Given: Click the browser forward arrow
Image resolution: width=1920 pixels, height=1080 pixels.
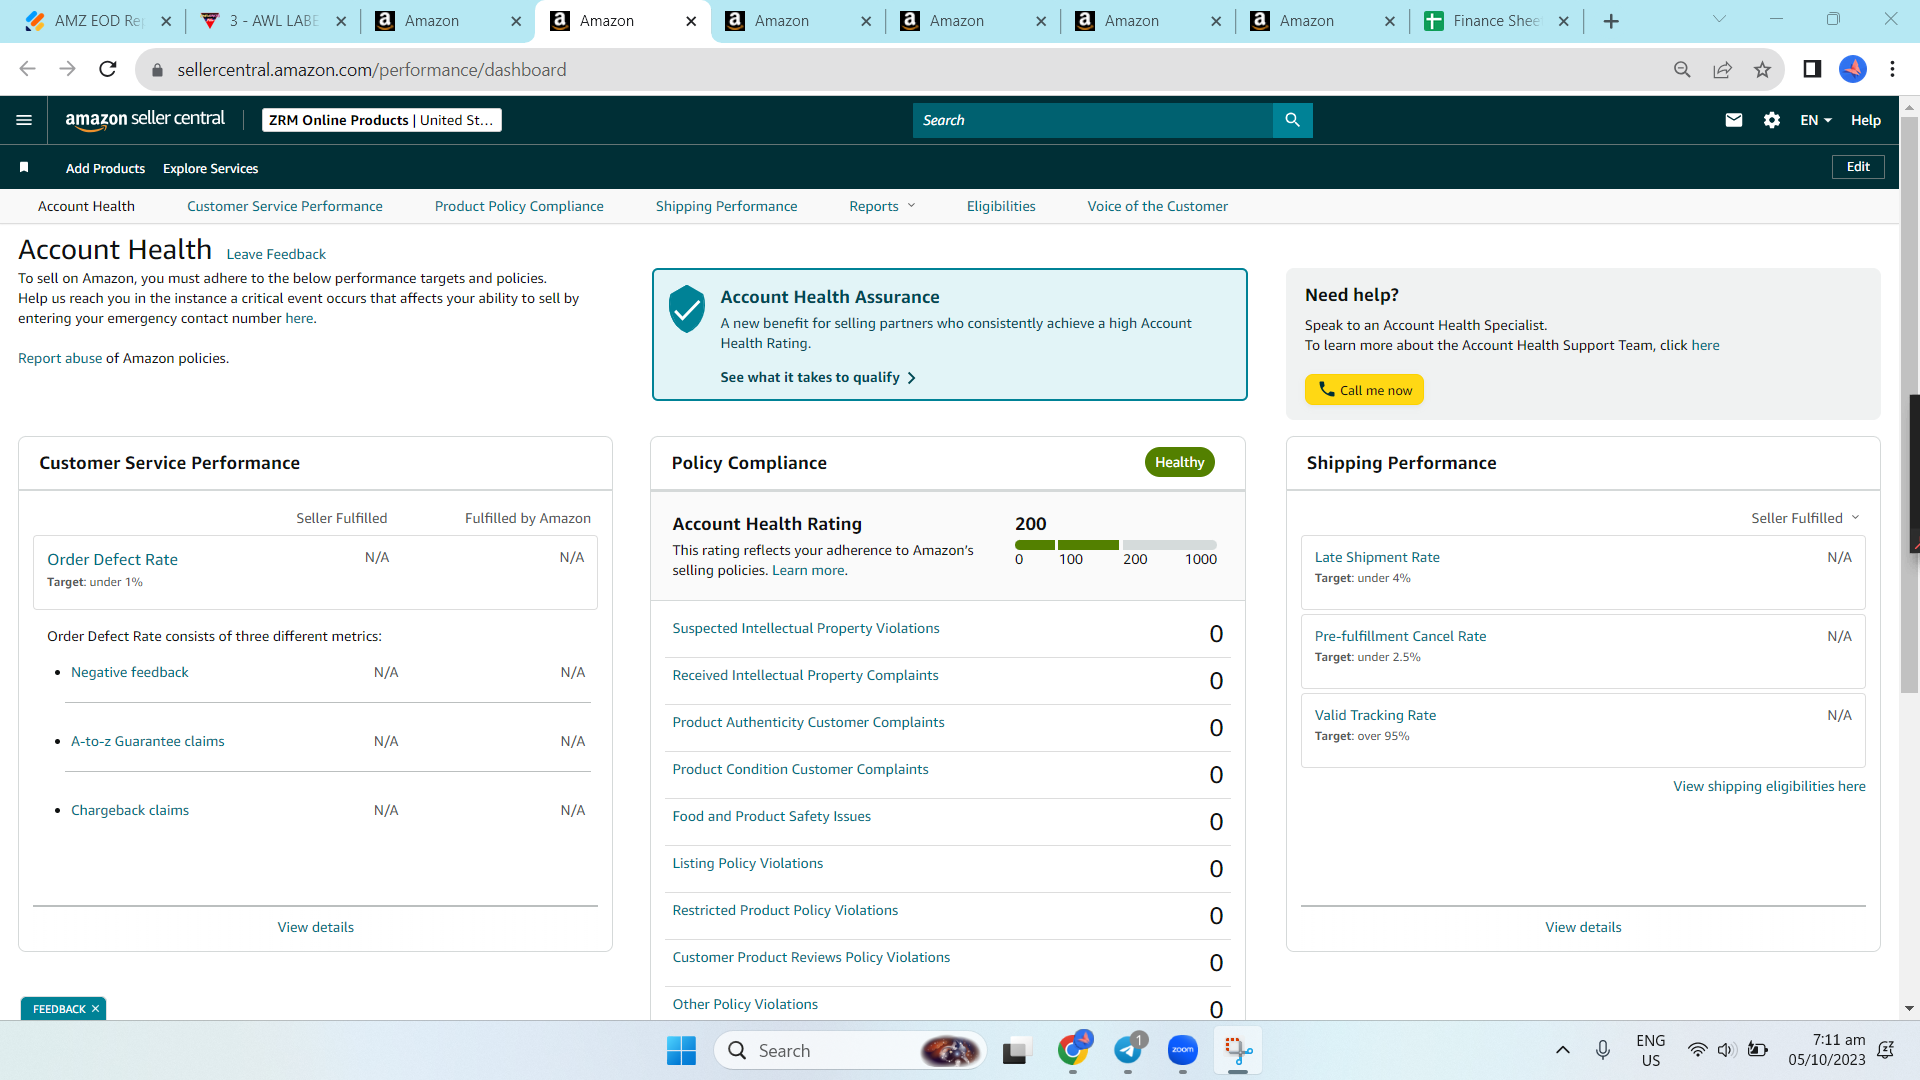Looking at the screenshot, I should [67, 69].
